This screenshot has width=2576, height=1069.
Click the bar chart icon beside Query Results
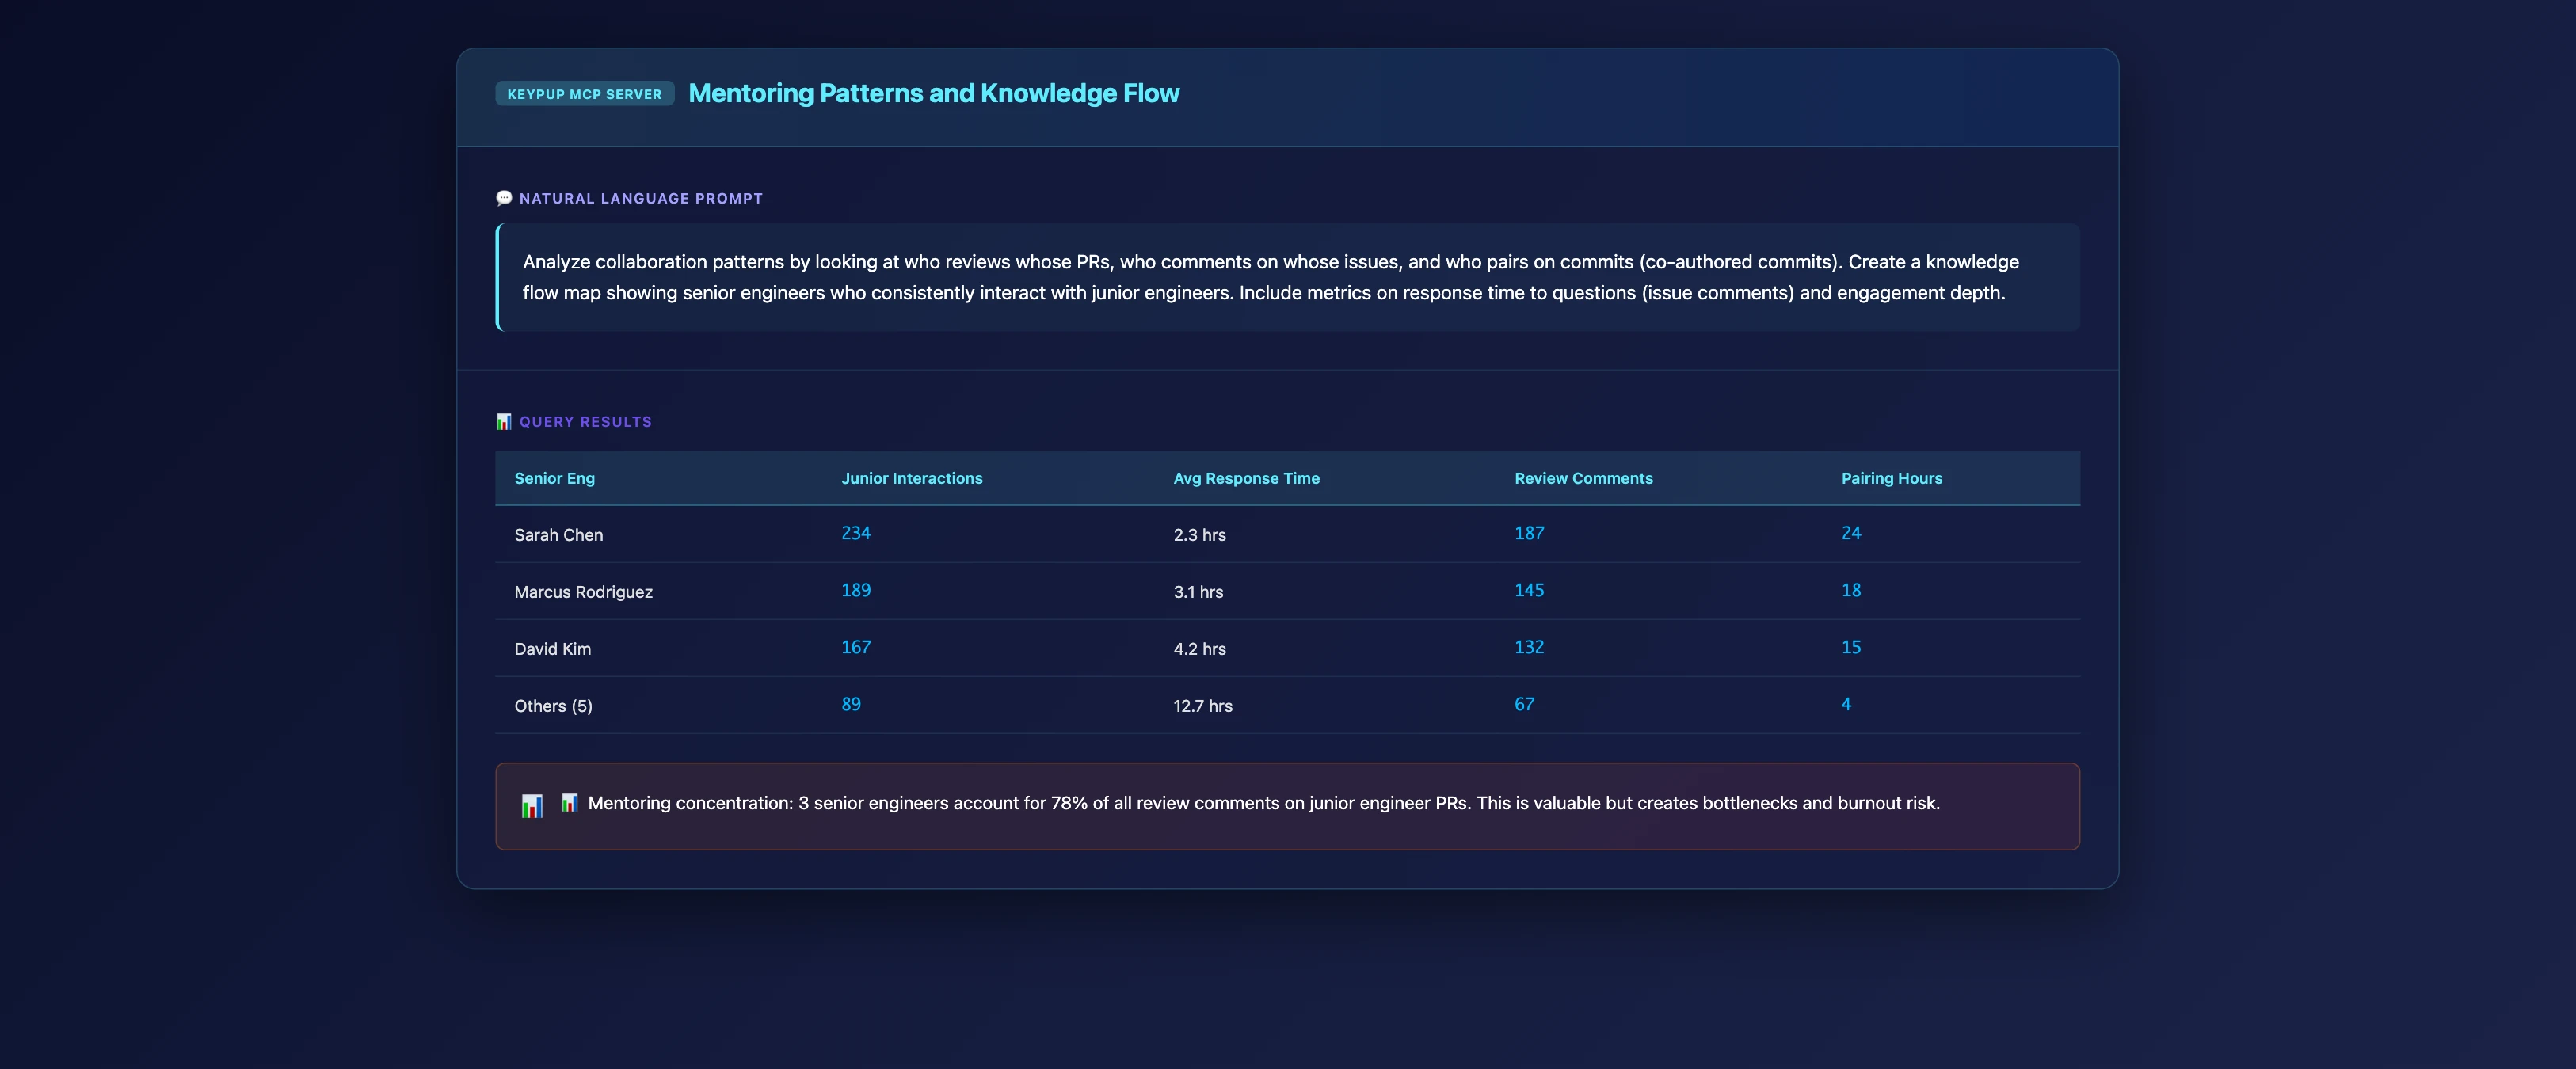coord(504,421)
